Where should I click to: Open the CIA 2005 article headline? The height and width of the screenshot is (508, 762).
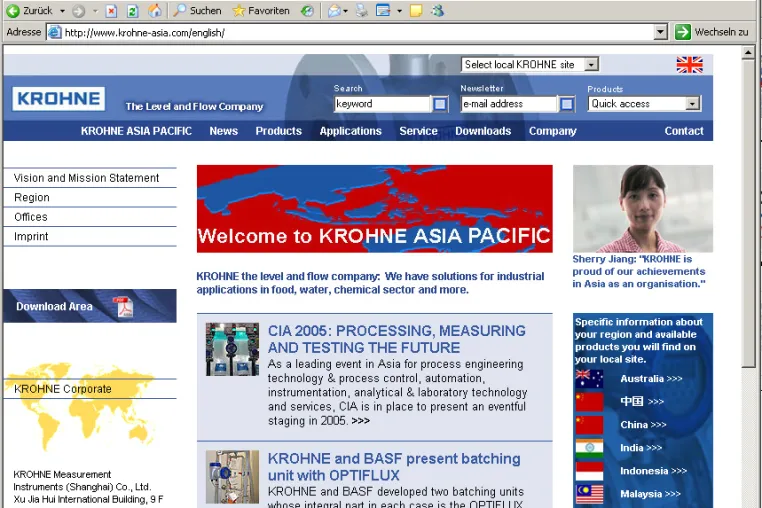point(397,339)
